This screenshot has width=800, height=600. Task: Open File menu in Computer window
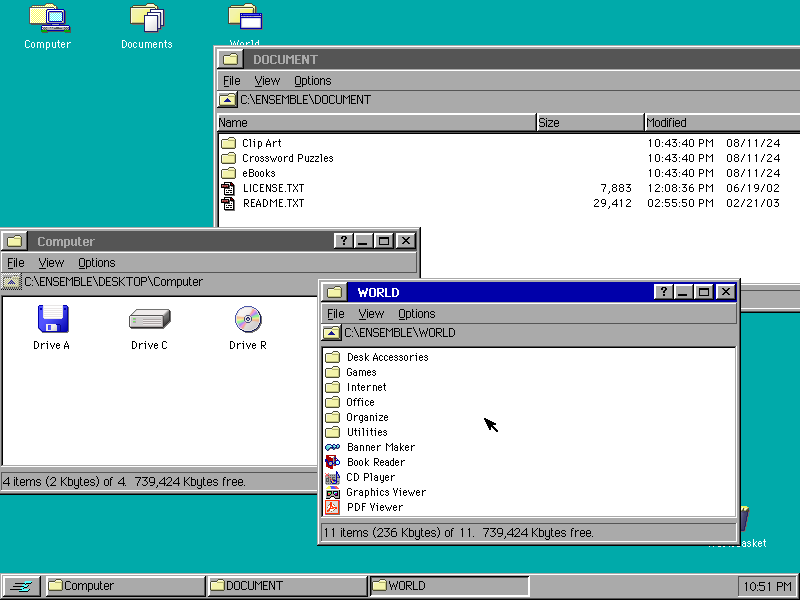coord(16,263)
